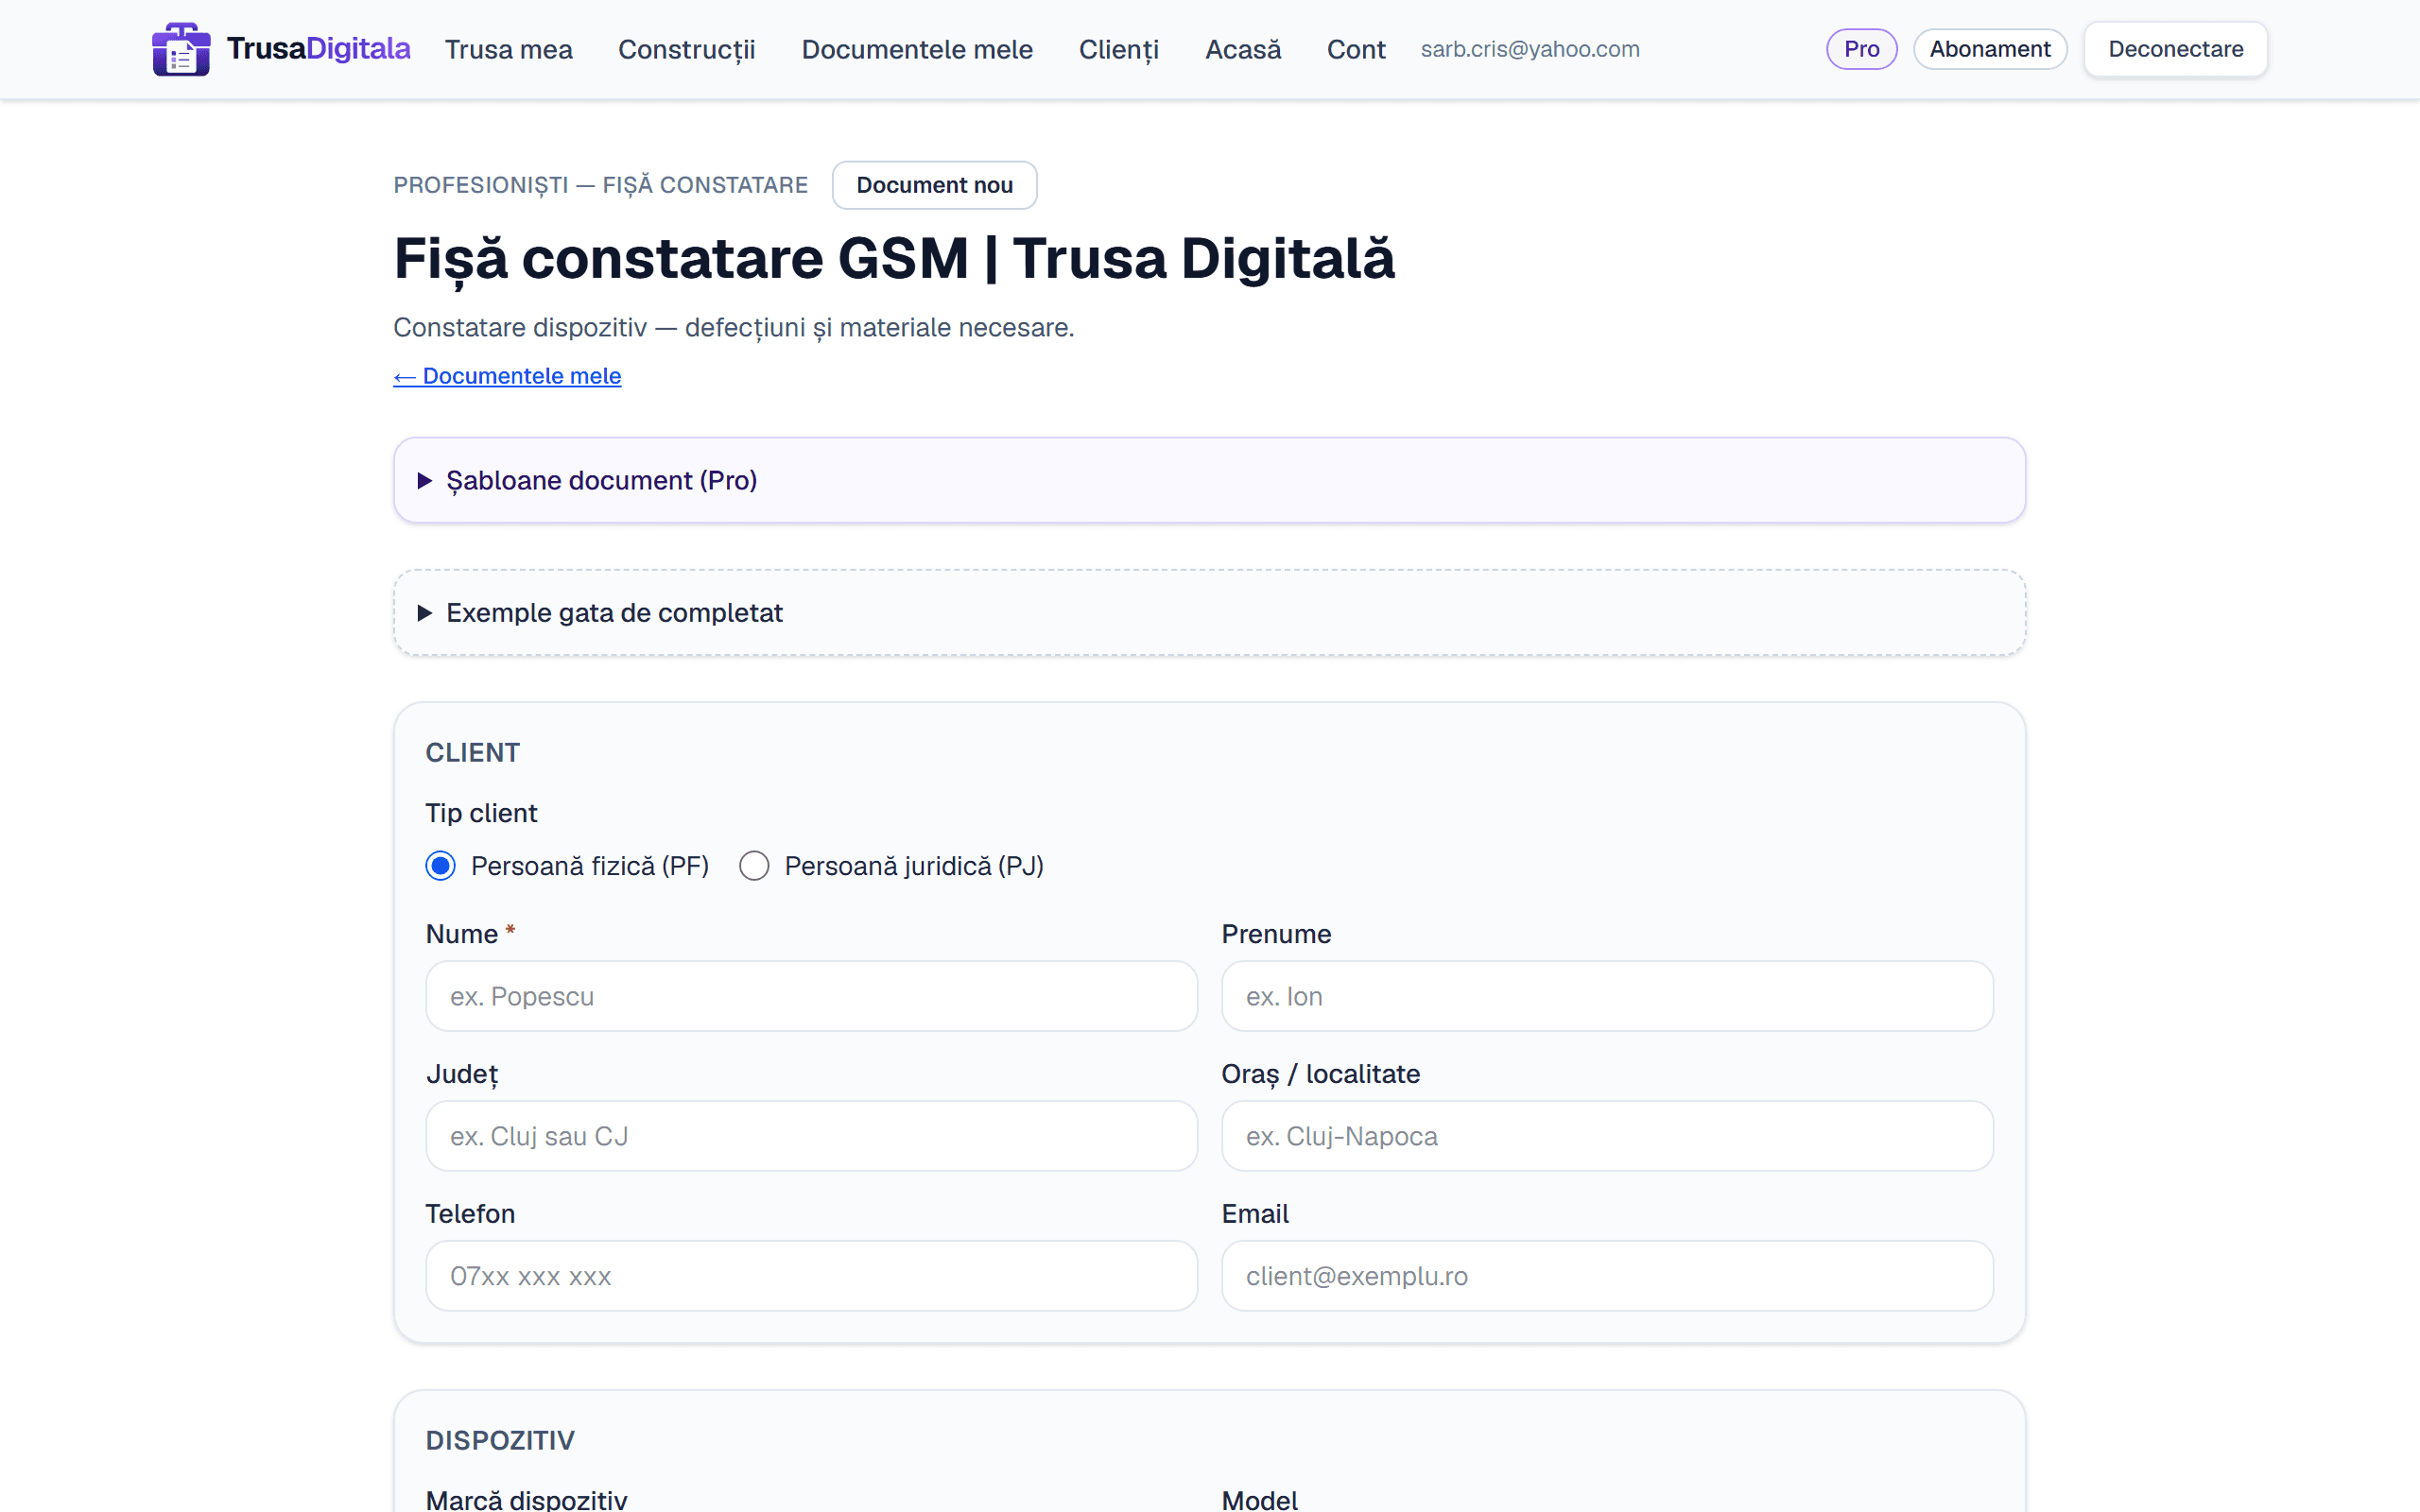The height and width of the screenshot is (1512, 2420).
Task: Follow the back link to Documentele mele
Action: point(507,376)
